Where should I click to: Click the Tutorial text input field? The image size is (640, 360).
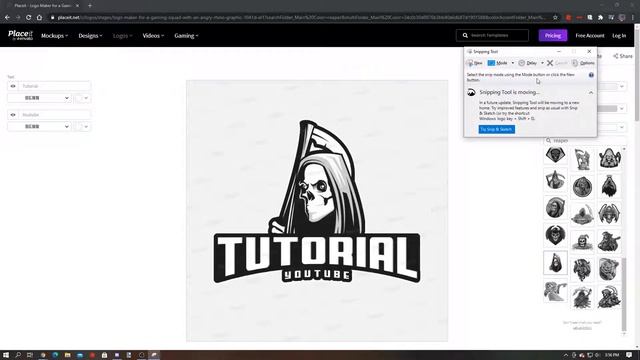[x=54, y=86]
